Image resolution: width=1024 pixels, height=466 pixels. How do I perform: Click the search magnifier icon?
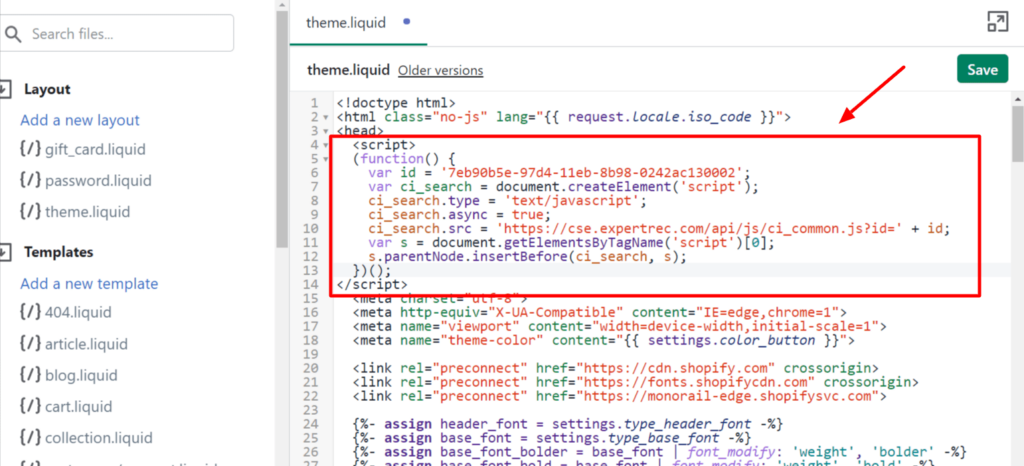pyautogui.click(x=14, y=34)
